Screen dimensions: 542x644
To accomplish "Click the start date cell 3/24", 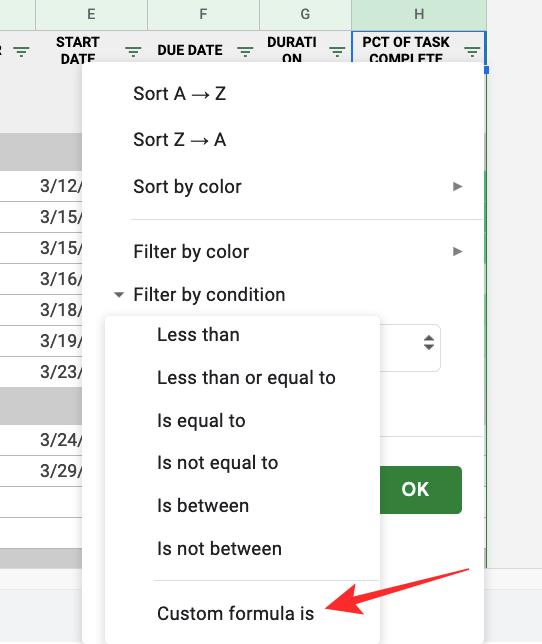I will [60, 440].
